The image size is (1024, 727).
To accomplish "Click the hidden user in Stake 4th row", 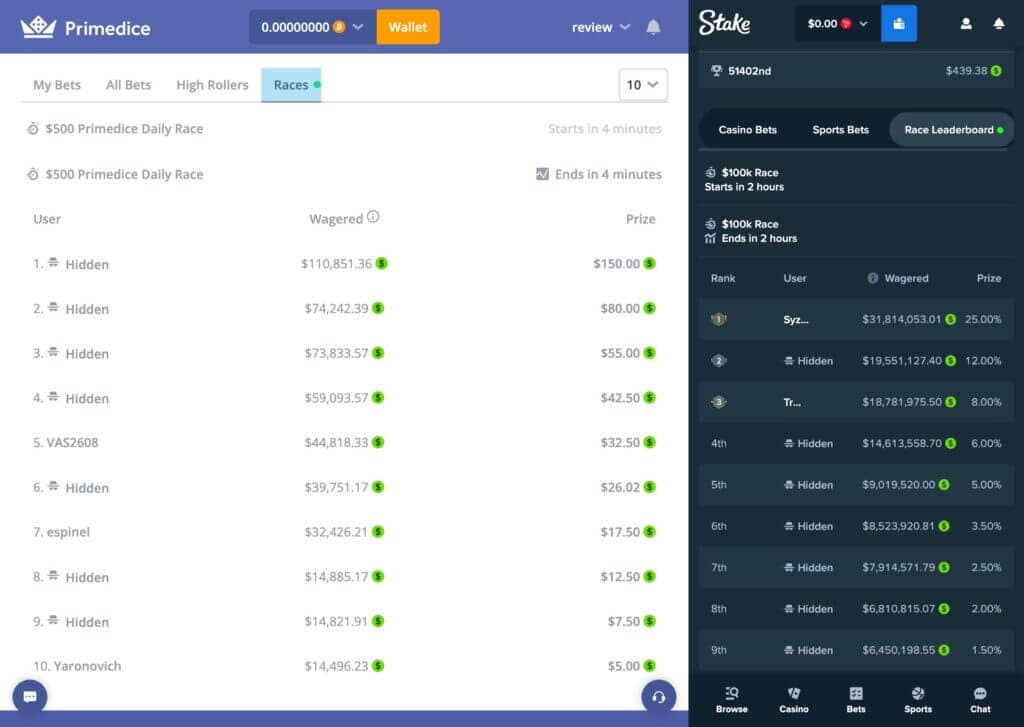I will tap(808, 444).
